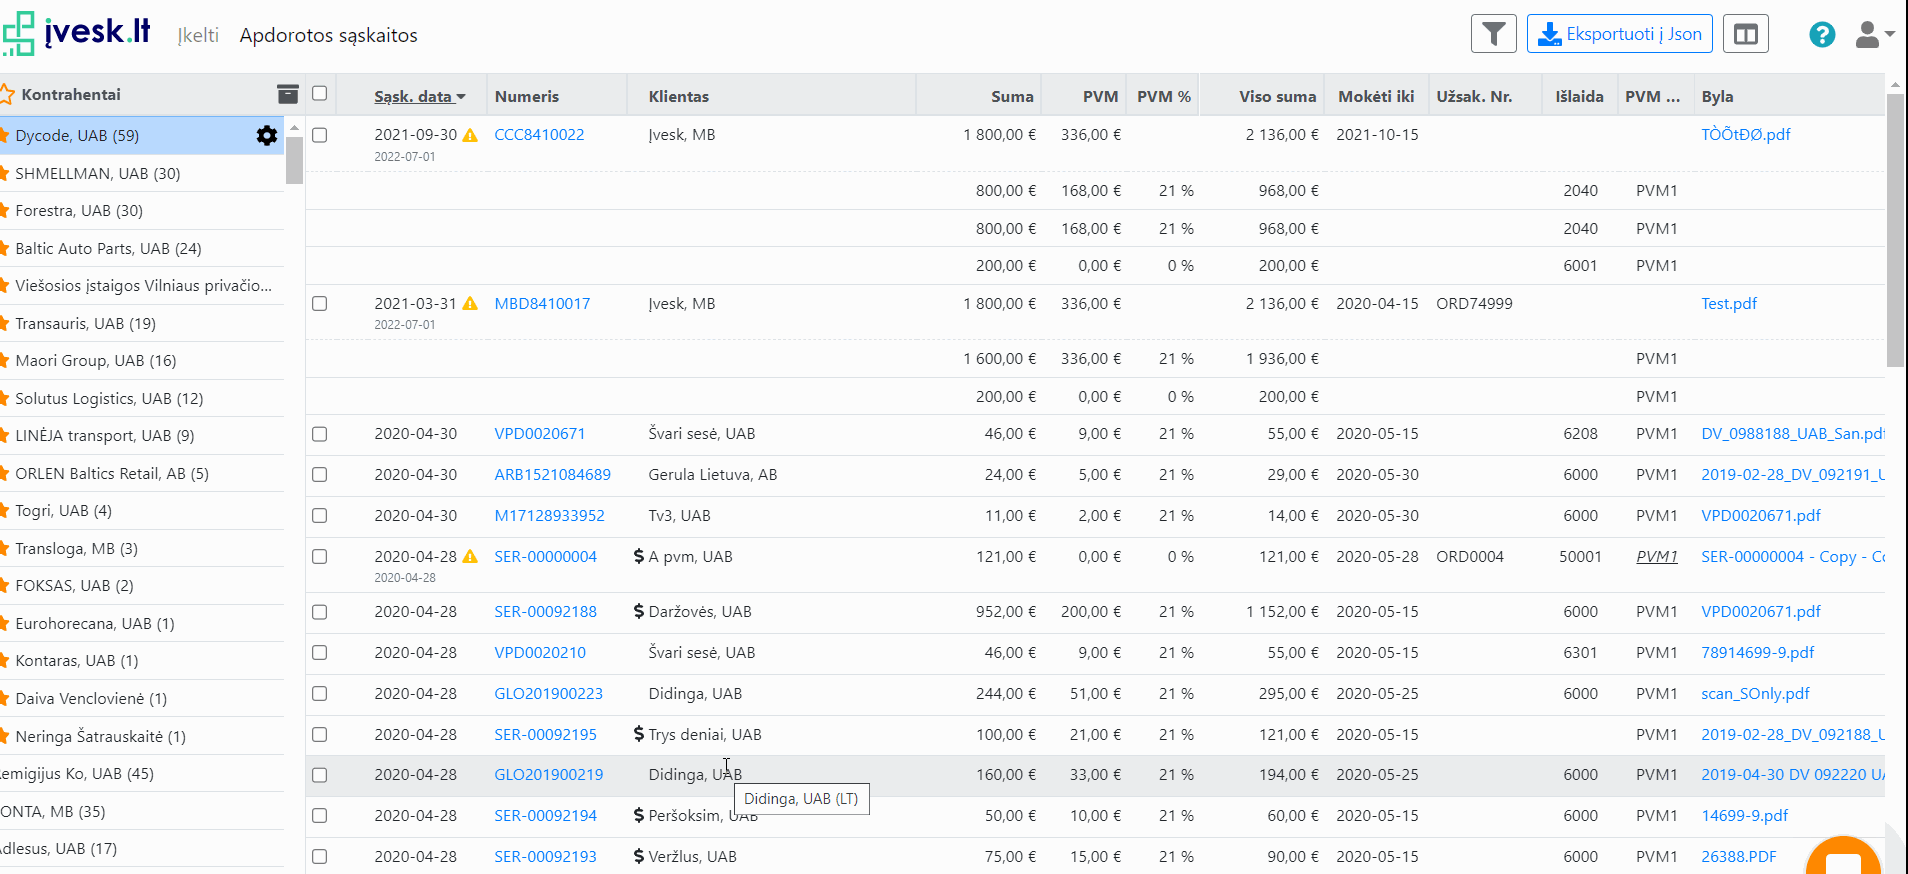The height and width of the screenshot is (874, 1908).
Task: Click the invoice table vertical scrollbar
Action: pos(1895,230)
